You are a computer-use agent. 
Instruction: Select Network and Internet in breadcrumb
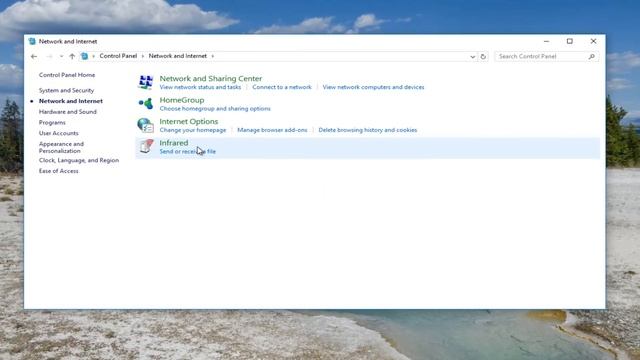(x=178, y=56)
